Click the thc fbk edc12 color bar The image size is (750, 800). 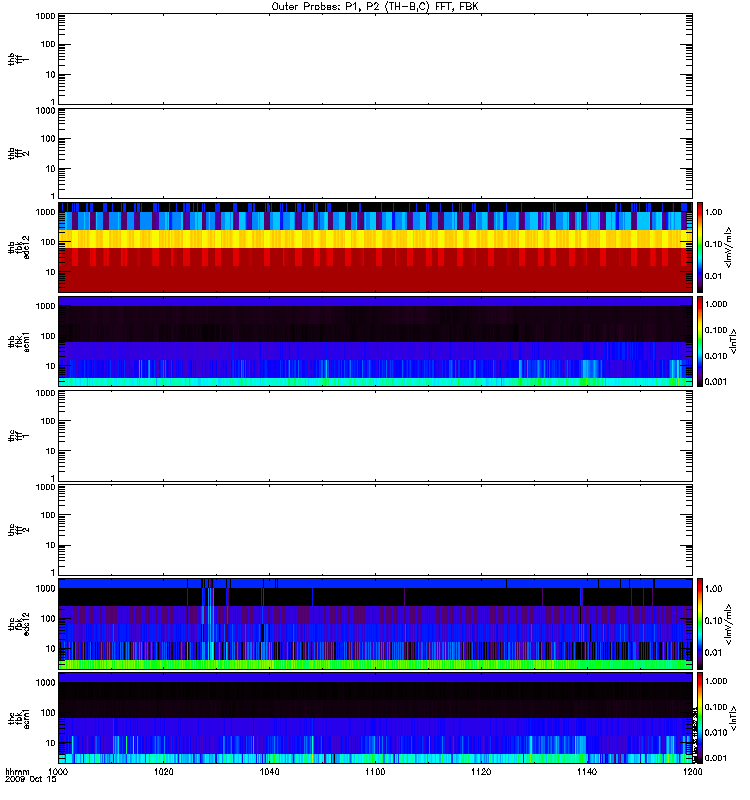pyautogui.click(x=700, y=623)
